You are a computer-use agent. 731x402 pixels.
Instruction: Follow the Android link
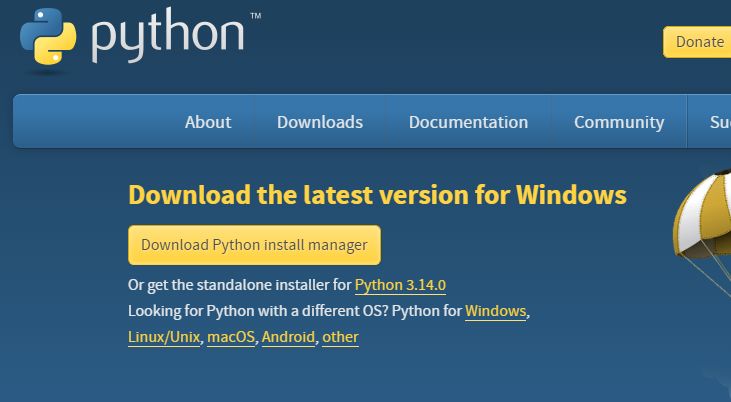pos(288,337)
